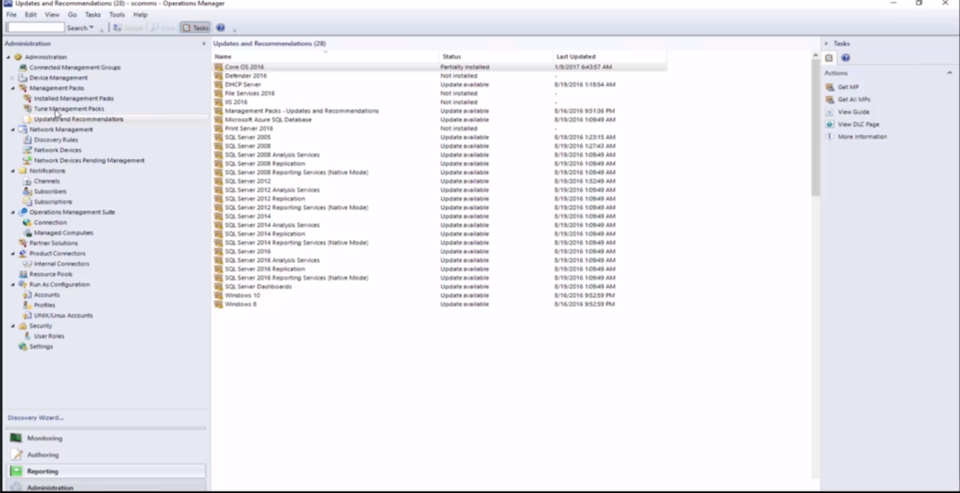Click the User Roles icon
The height and width of the screenshot is (493, 960).
[x=28, y=336]
